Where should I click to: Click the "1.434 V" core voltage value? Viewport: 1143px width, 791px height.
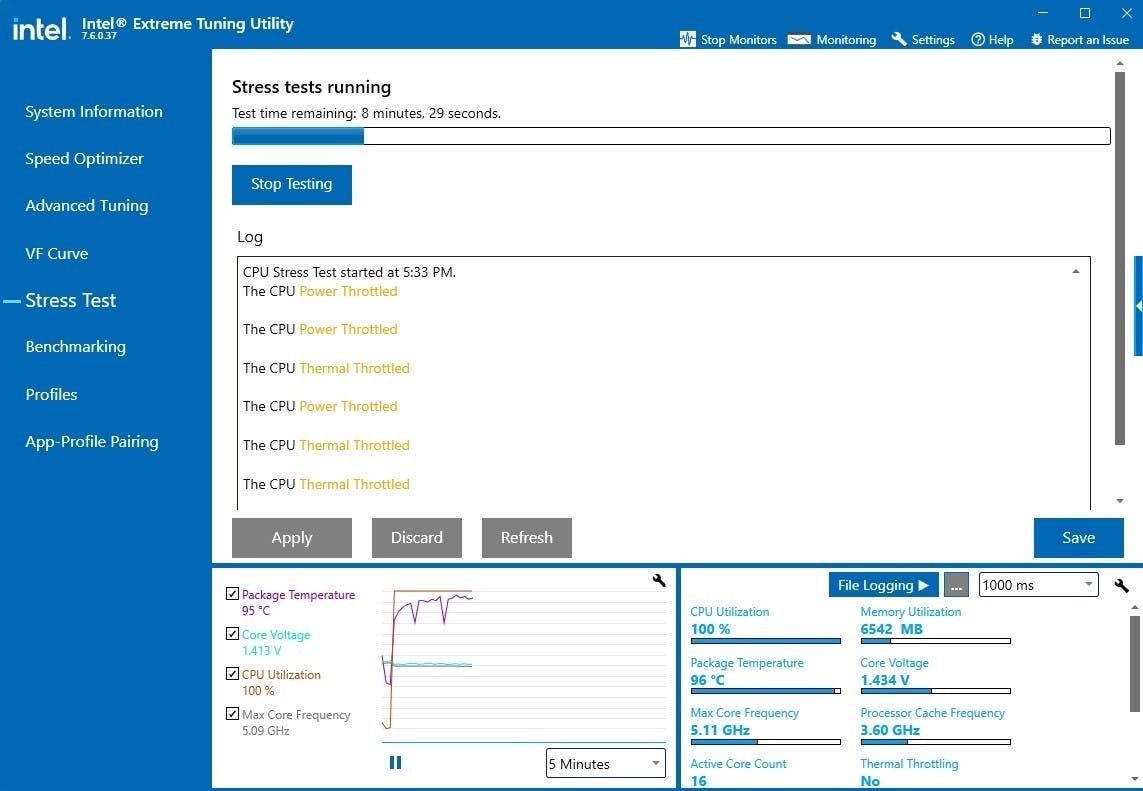coord(885,680)
